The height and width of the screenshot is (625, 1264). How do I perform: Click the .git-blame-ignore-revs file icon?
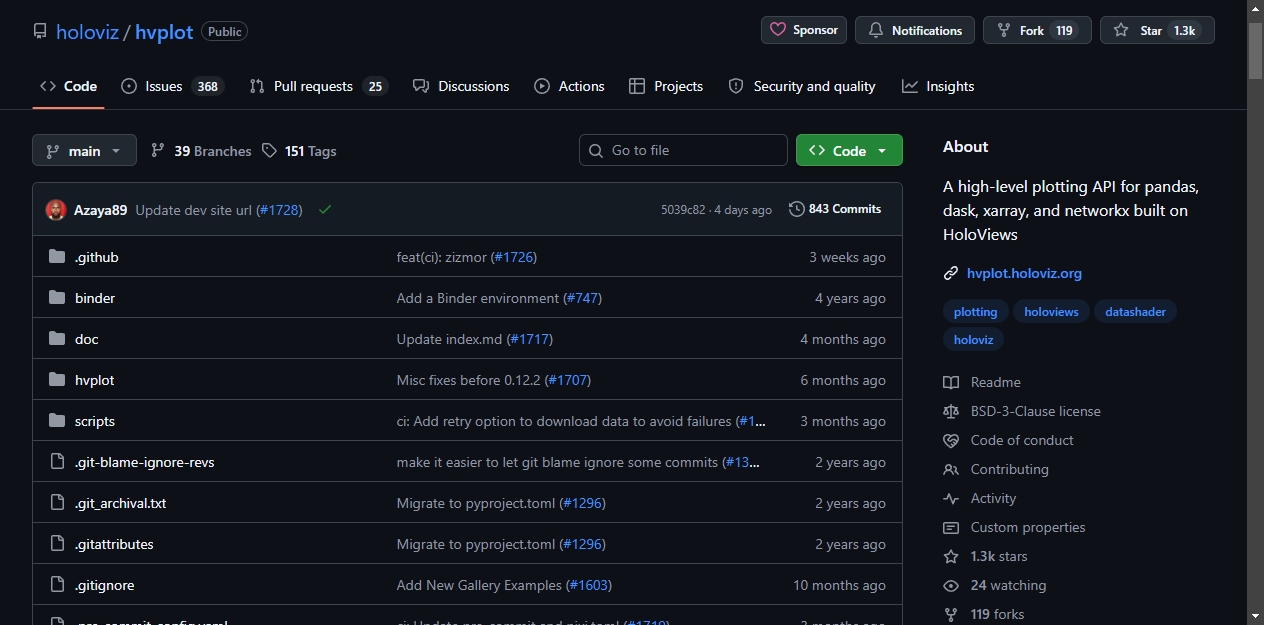[57, 462]
